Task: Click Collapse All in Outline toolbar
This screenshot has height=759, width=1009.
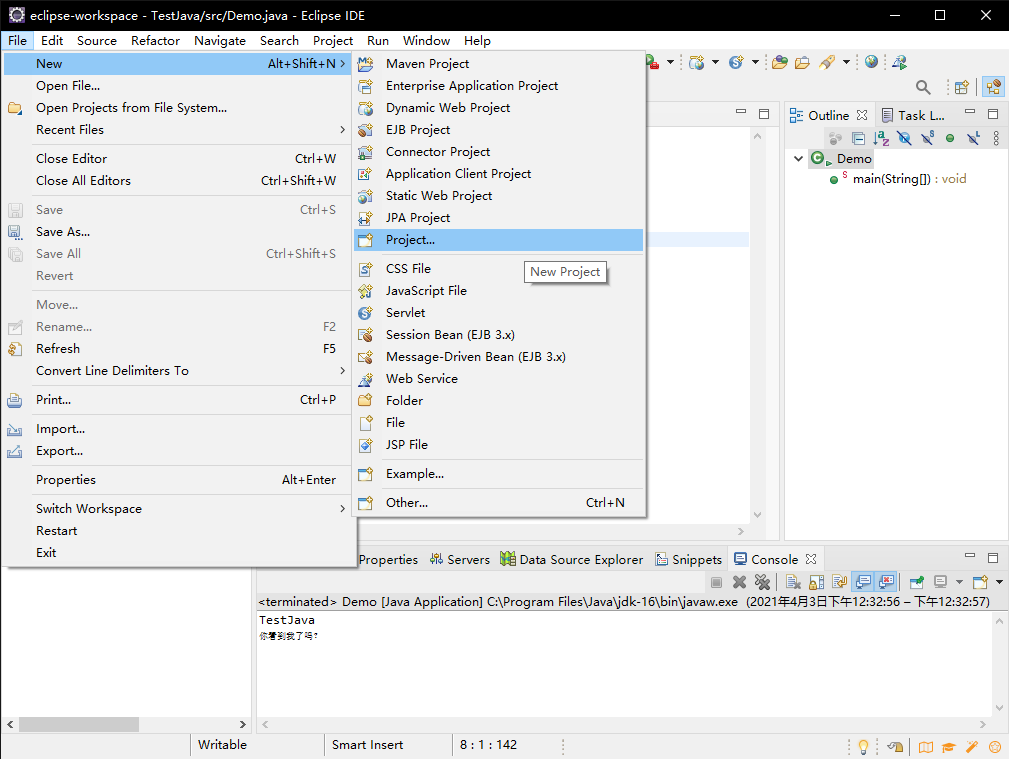Action: point(858,138)
